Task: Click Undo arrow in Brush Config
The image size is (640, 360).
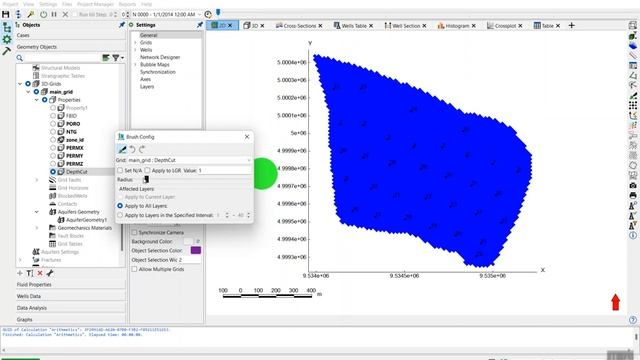Action: coord(132,149)
